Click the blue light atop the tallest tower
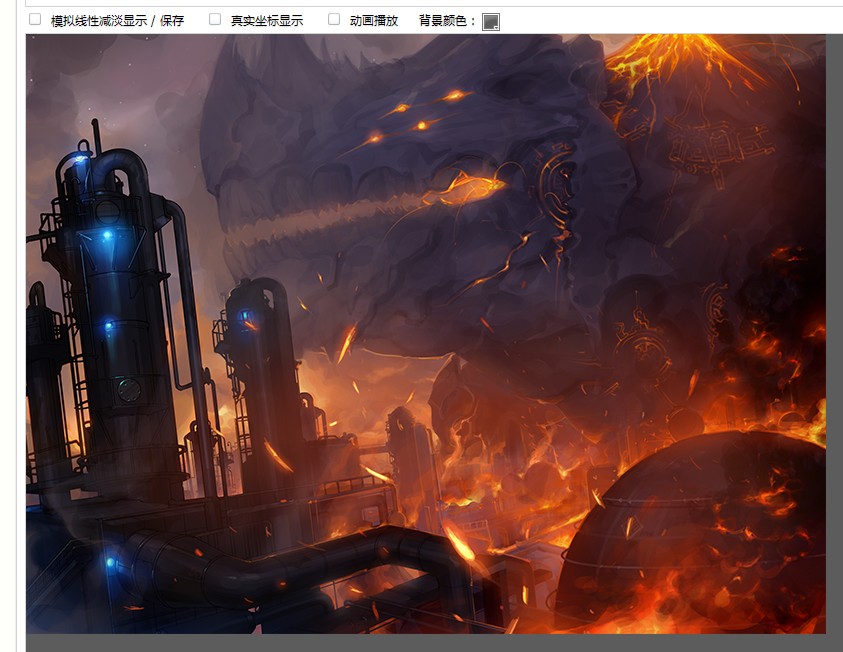 (82, 158)
